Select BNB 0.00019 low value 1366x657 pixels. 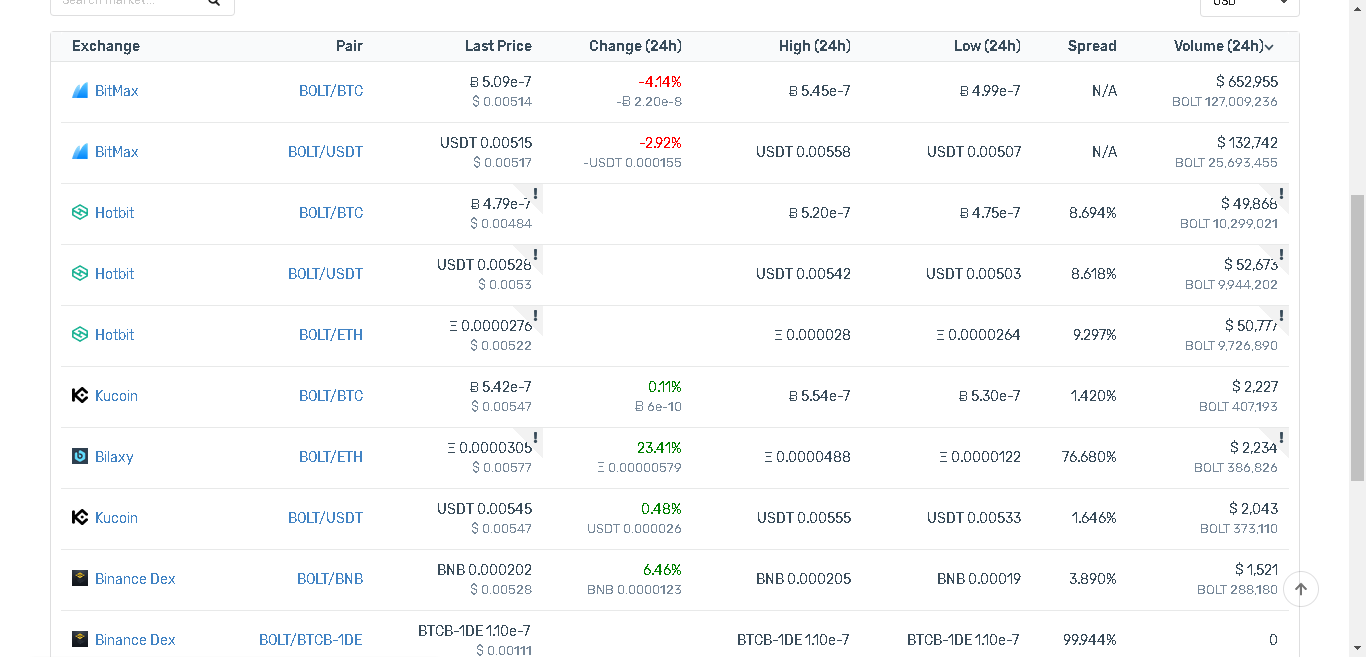point(979,579)
